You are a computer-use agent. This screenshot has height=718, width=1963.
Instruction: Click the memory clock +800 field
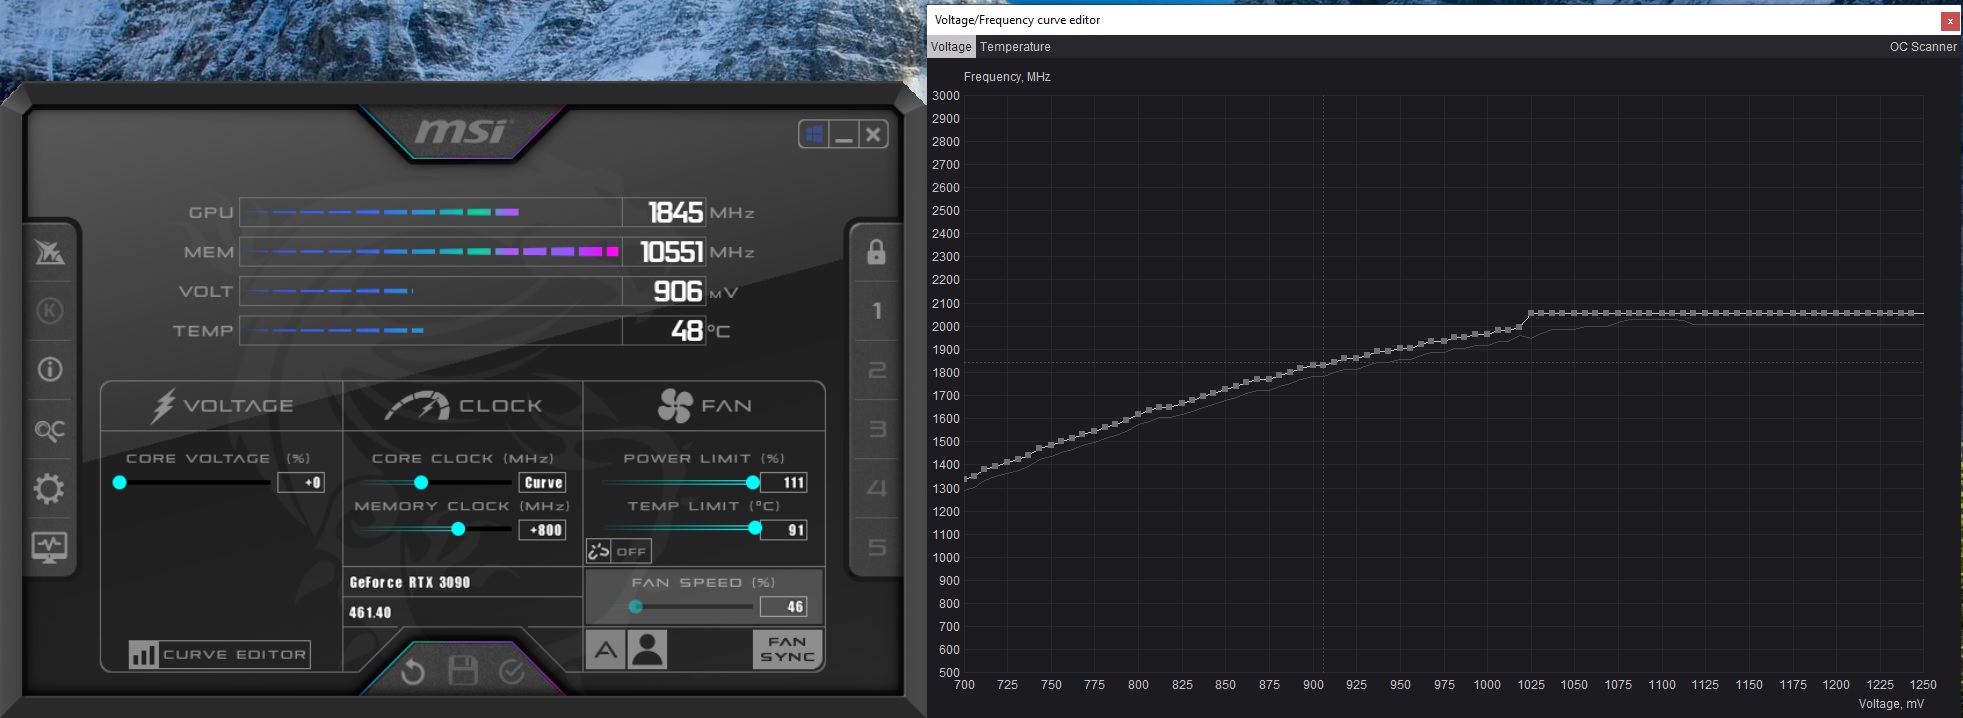tap(542, 530)
